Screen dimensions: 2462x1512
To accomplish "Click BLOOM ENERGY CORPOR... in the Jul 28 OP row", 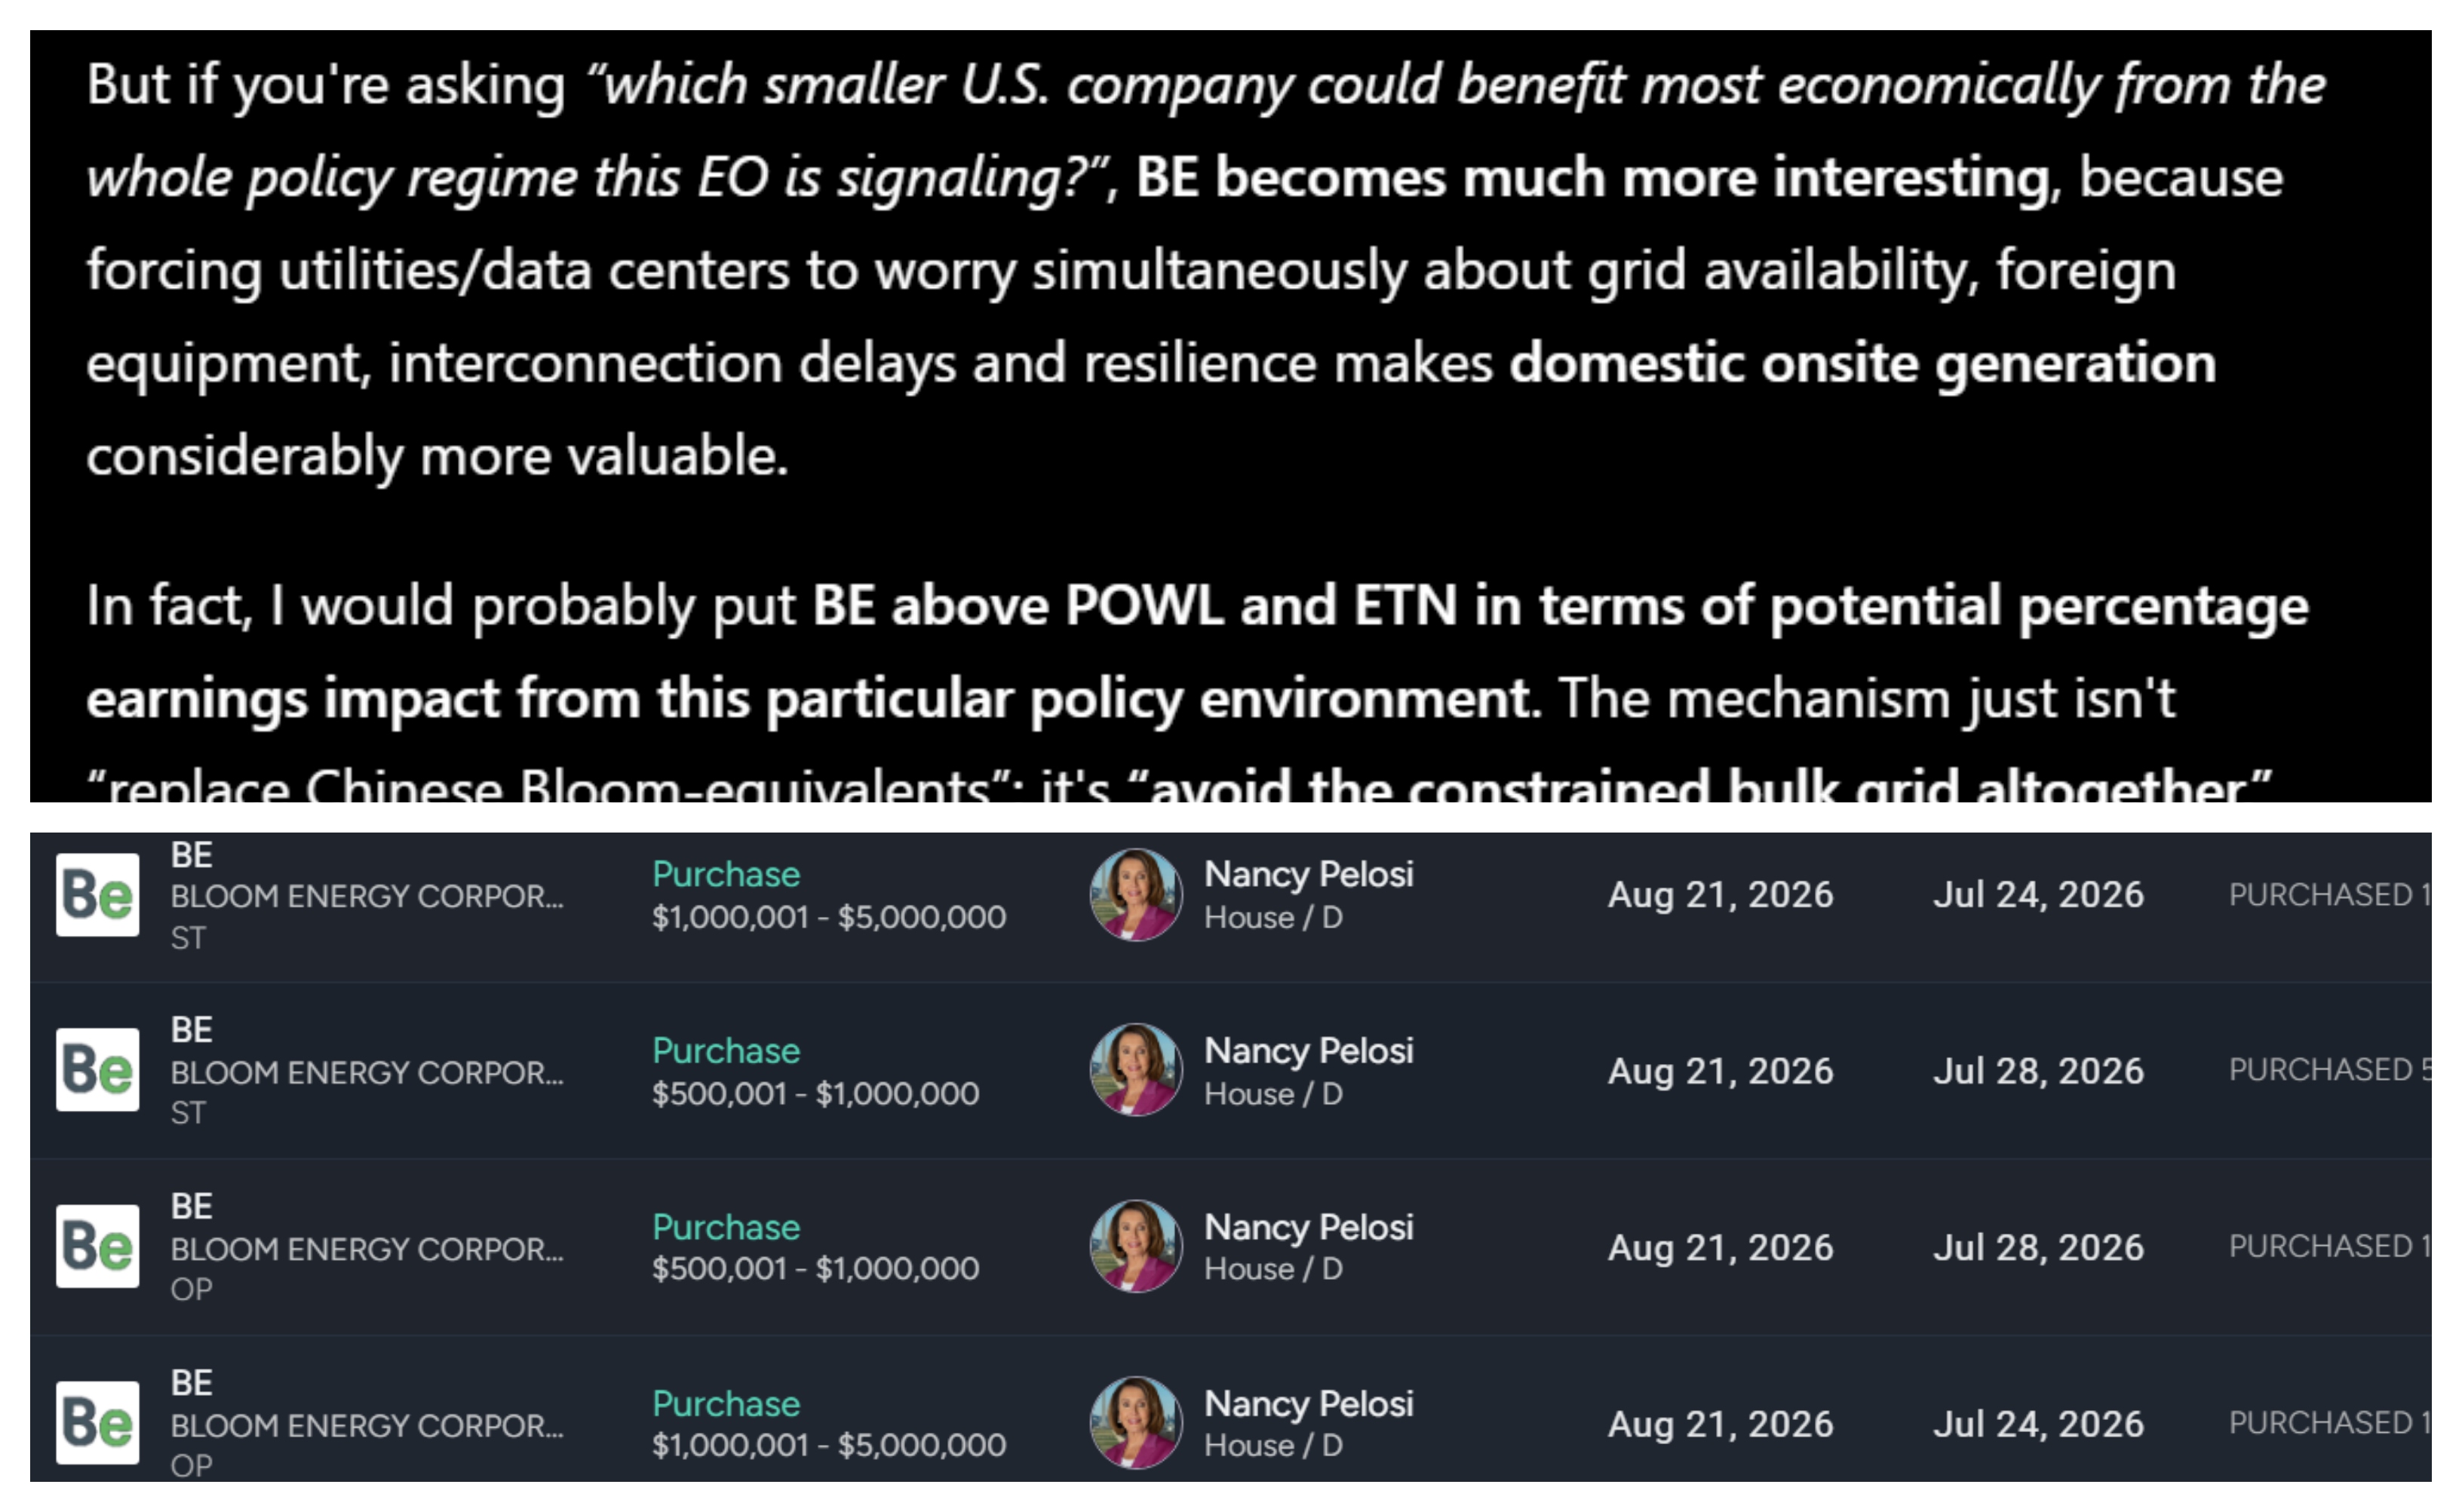I will [x=367, y=1248].
